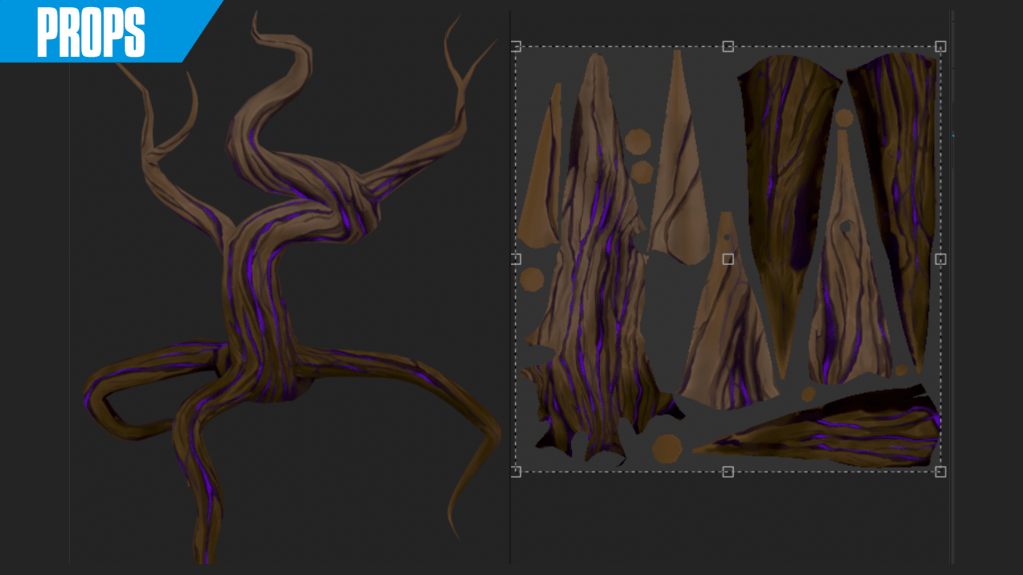Click the bottom-left transform handle
Viewport: 1023px width, 575px height.
click(517, 471)
